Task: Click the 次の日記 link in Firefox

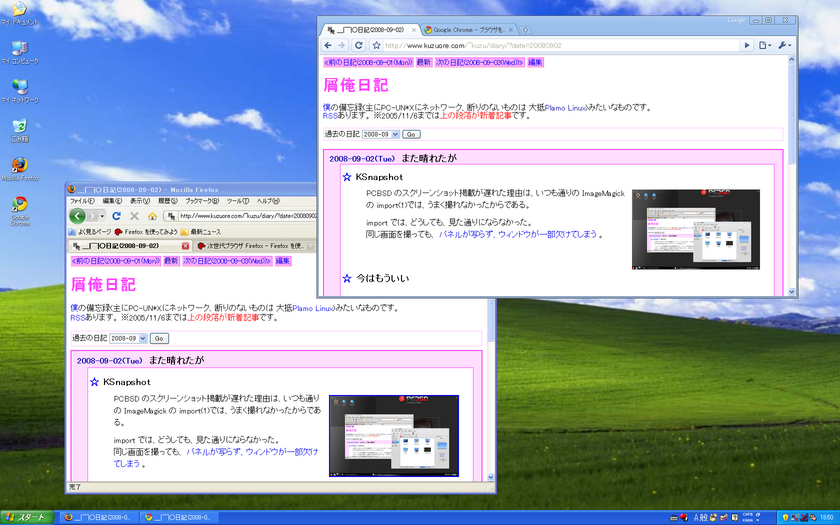Action: coord(227,261)
